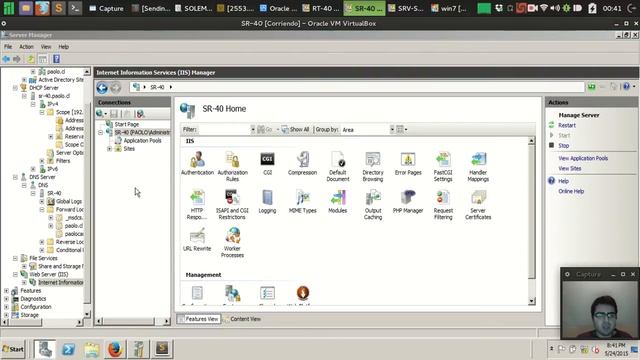Viewport: 640px width, 360px height.
Task: Open the Compression feature
Action: pos(302,163)
